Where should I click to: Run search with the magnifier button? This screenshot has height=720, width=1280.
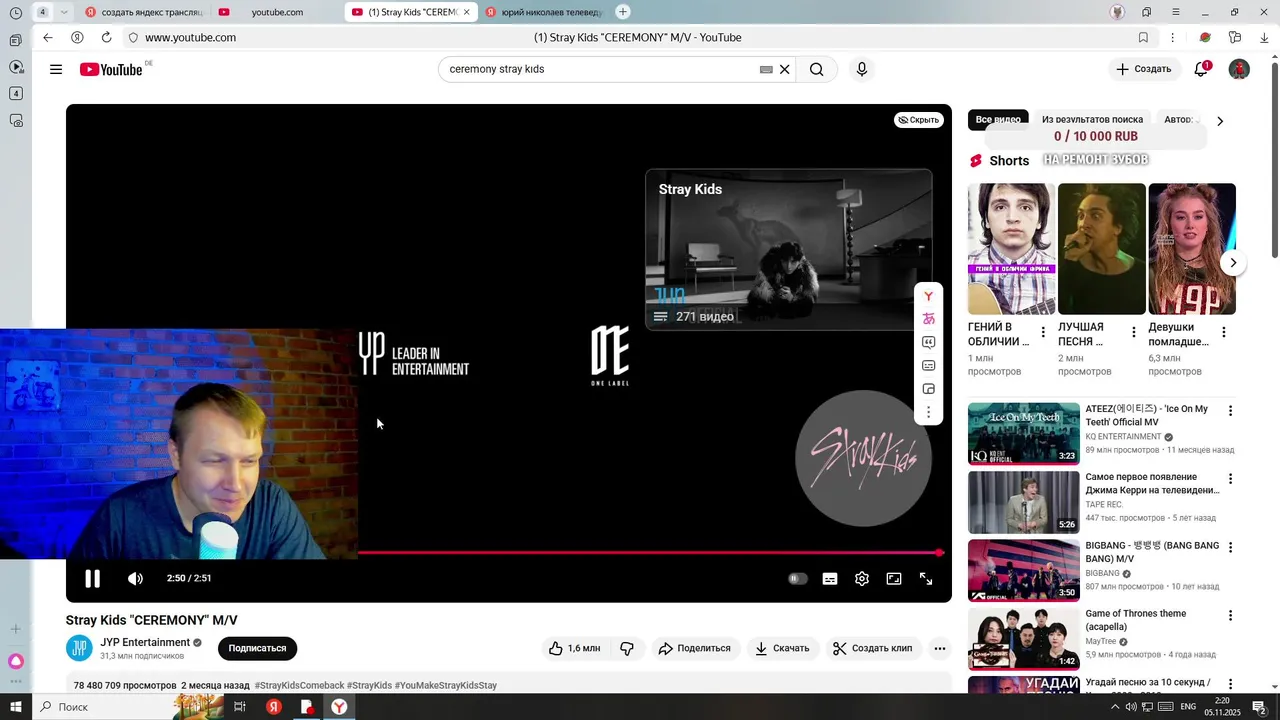pyautogui.click(x=817, y=69)
